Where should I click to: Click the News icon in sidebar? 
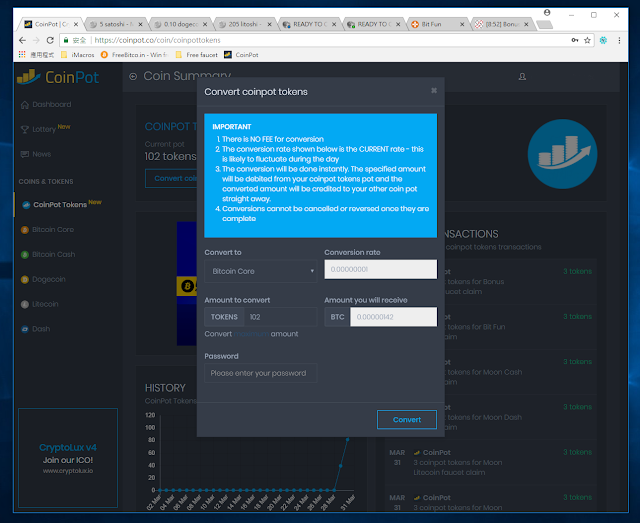point(25,154)
